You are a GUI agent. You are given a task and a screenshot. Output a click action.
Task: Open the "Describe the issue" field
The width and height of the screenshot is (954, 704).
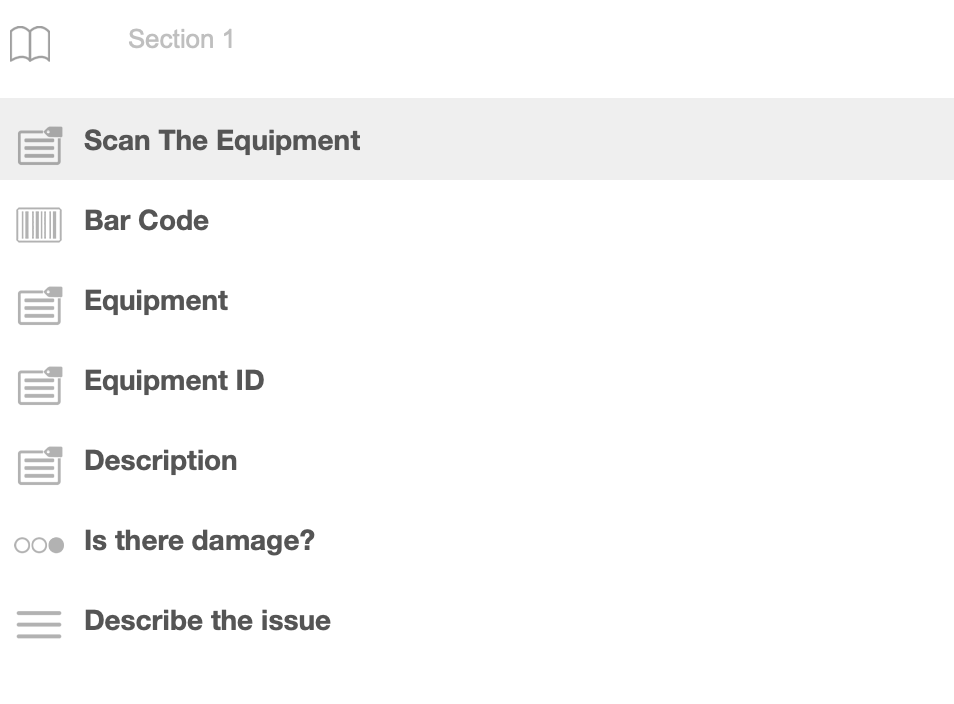tap(207, 620)
